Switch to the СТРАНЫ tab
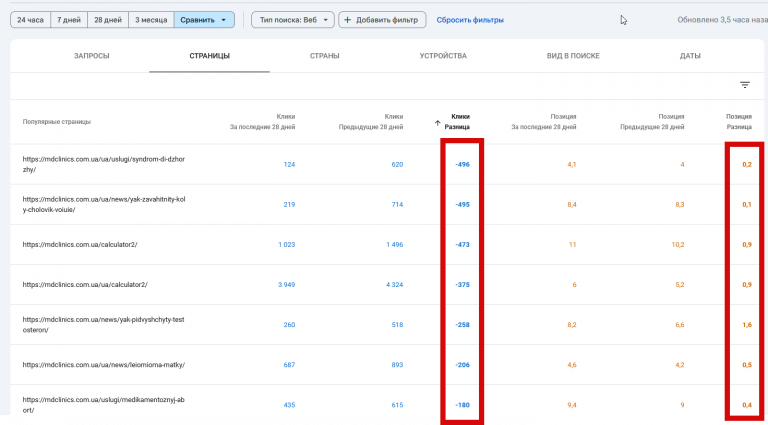Screen dimensions: 768x425 (324, 56)
